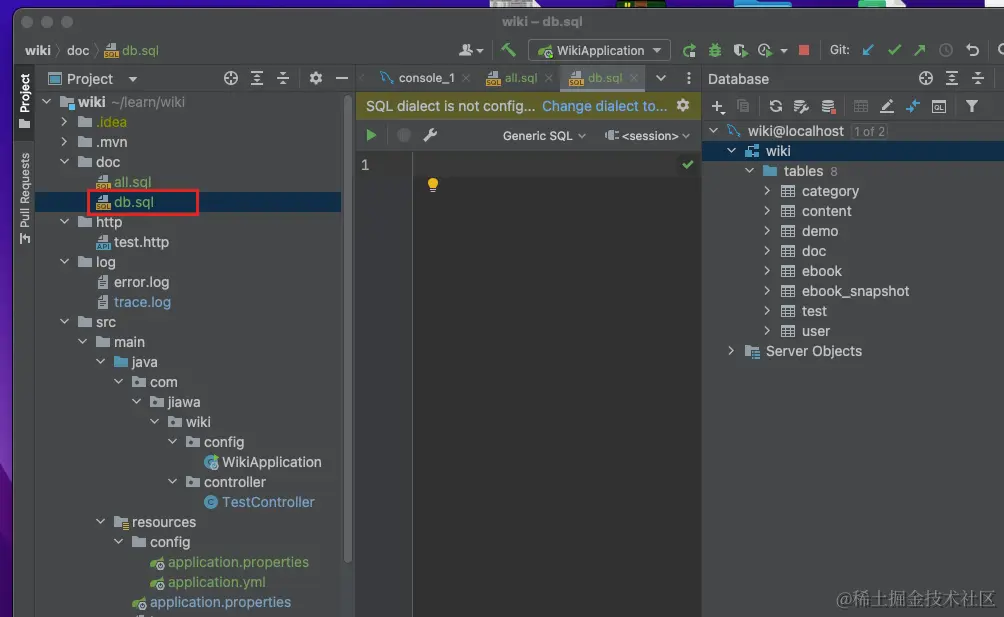Push commits with the Git green arrow
The height and width of the screenshot is (617, 1004).
point(920,50)
